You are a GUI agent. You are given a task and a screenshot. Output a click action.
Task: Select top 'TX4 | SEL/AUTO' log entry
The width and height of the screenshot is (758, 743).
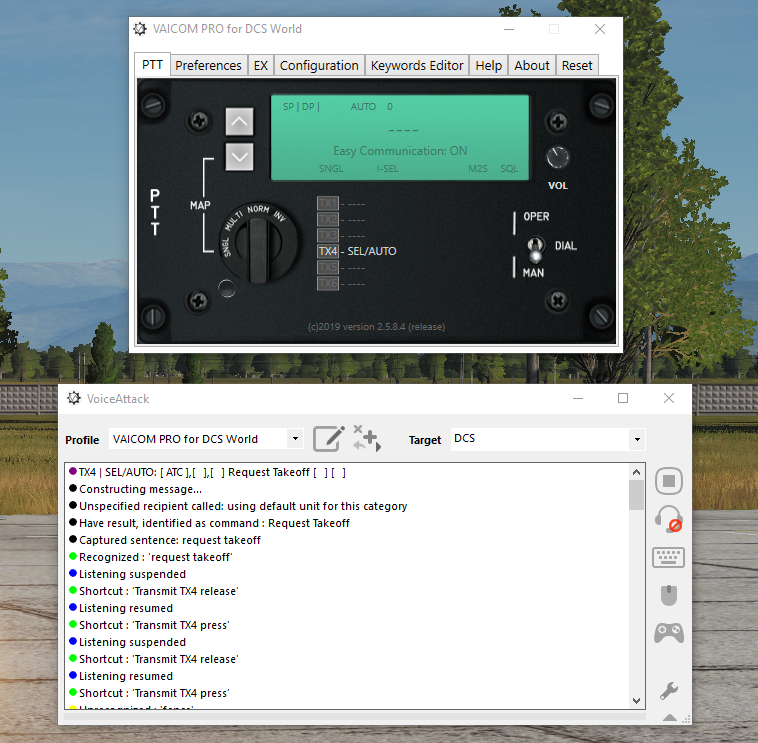[212, 472]
